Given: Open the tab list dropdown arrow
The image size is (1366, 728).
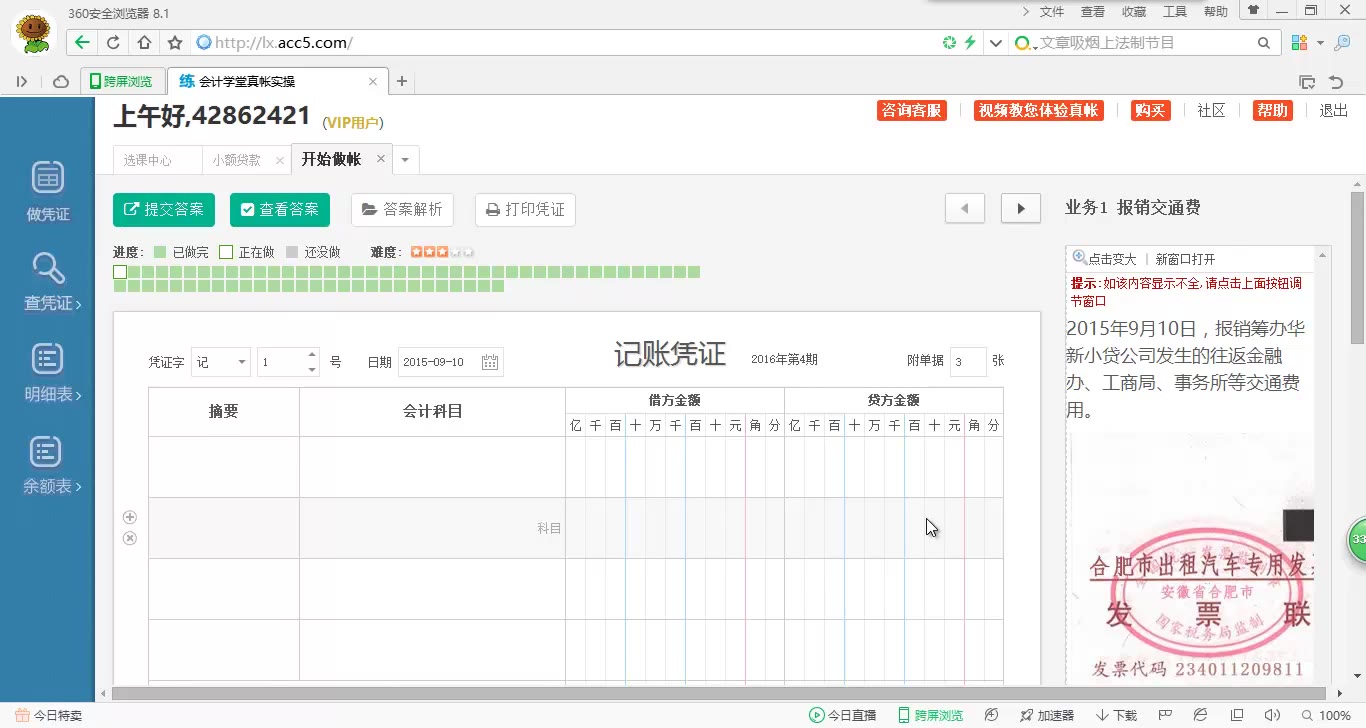Looking at the screenshot, I should 405,158.
